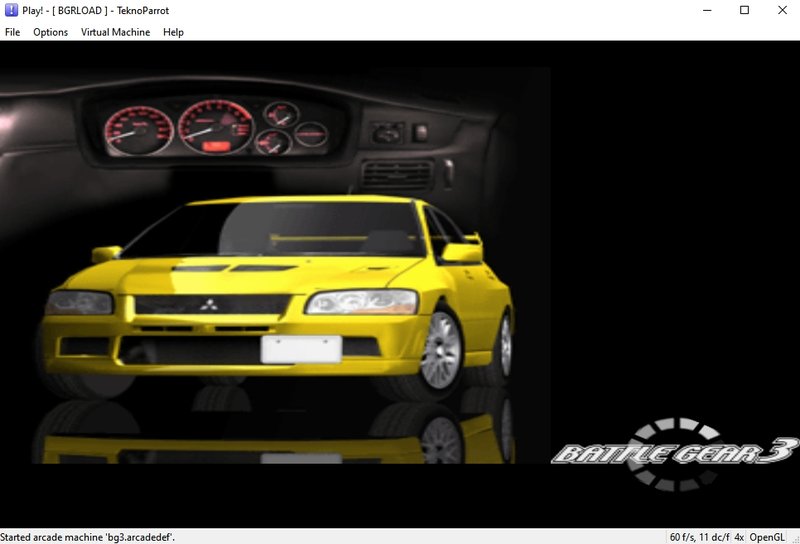Click the window title text 'Play! - [ BGRLOAD ] - TeknoParrot'
The width and height of the screenshot is (800, 544).
[x=95, y=10]
